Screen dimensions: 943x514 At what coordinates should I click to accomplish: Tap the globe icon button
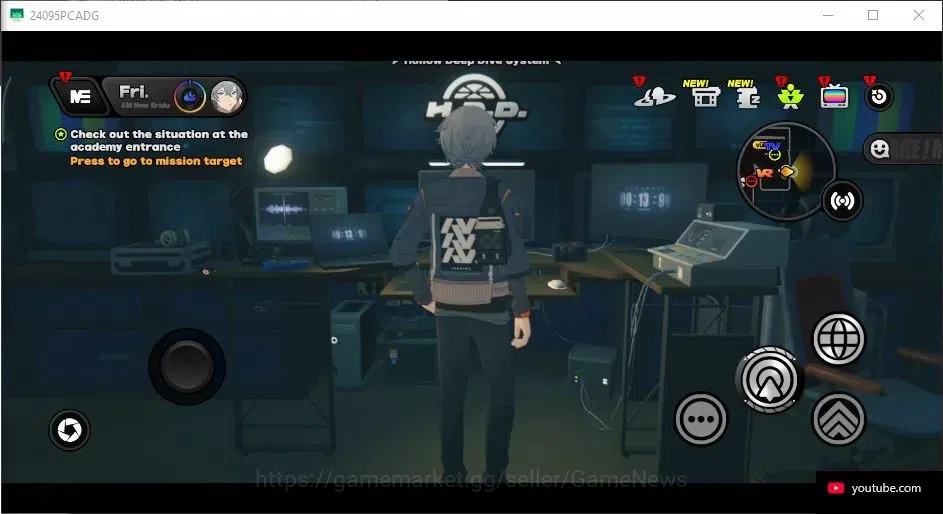838,338
